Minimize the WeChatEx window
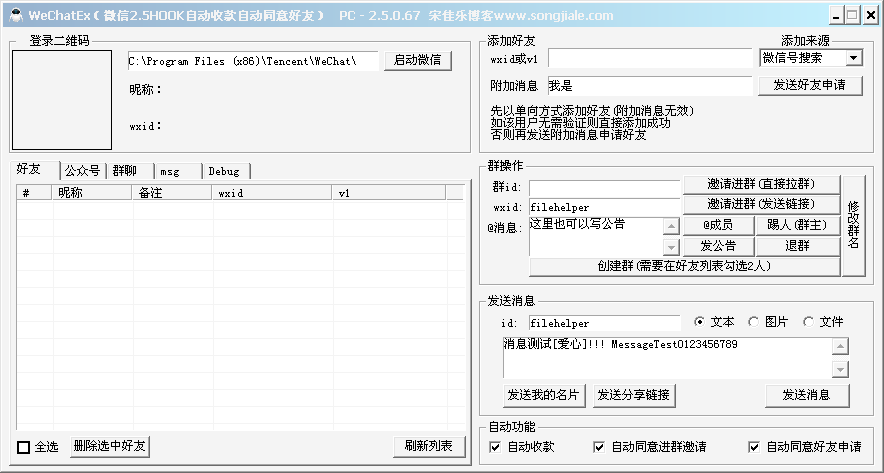Viewport: 884px width, 473px height. tap(837, 15)
